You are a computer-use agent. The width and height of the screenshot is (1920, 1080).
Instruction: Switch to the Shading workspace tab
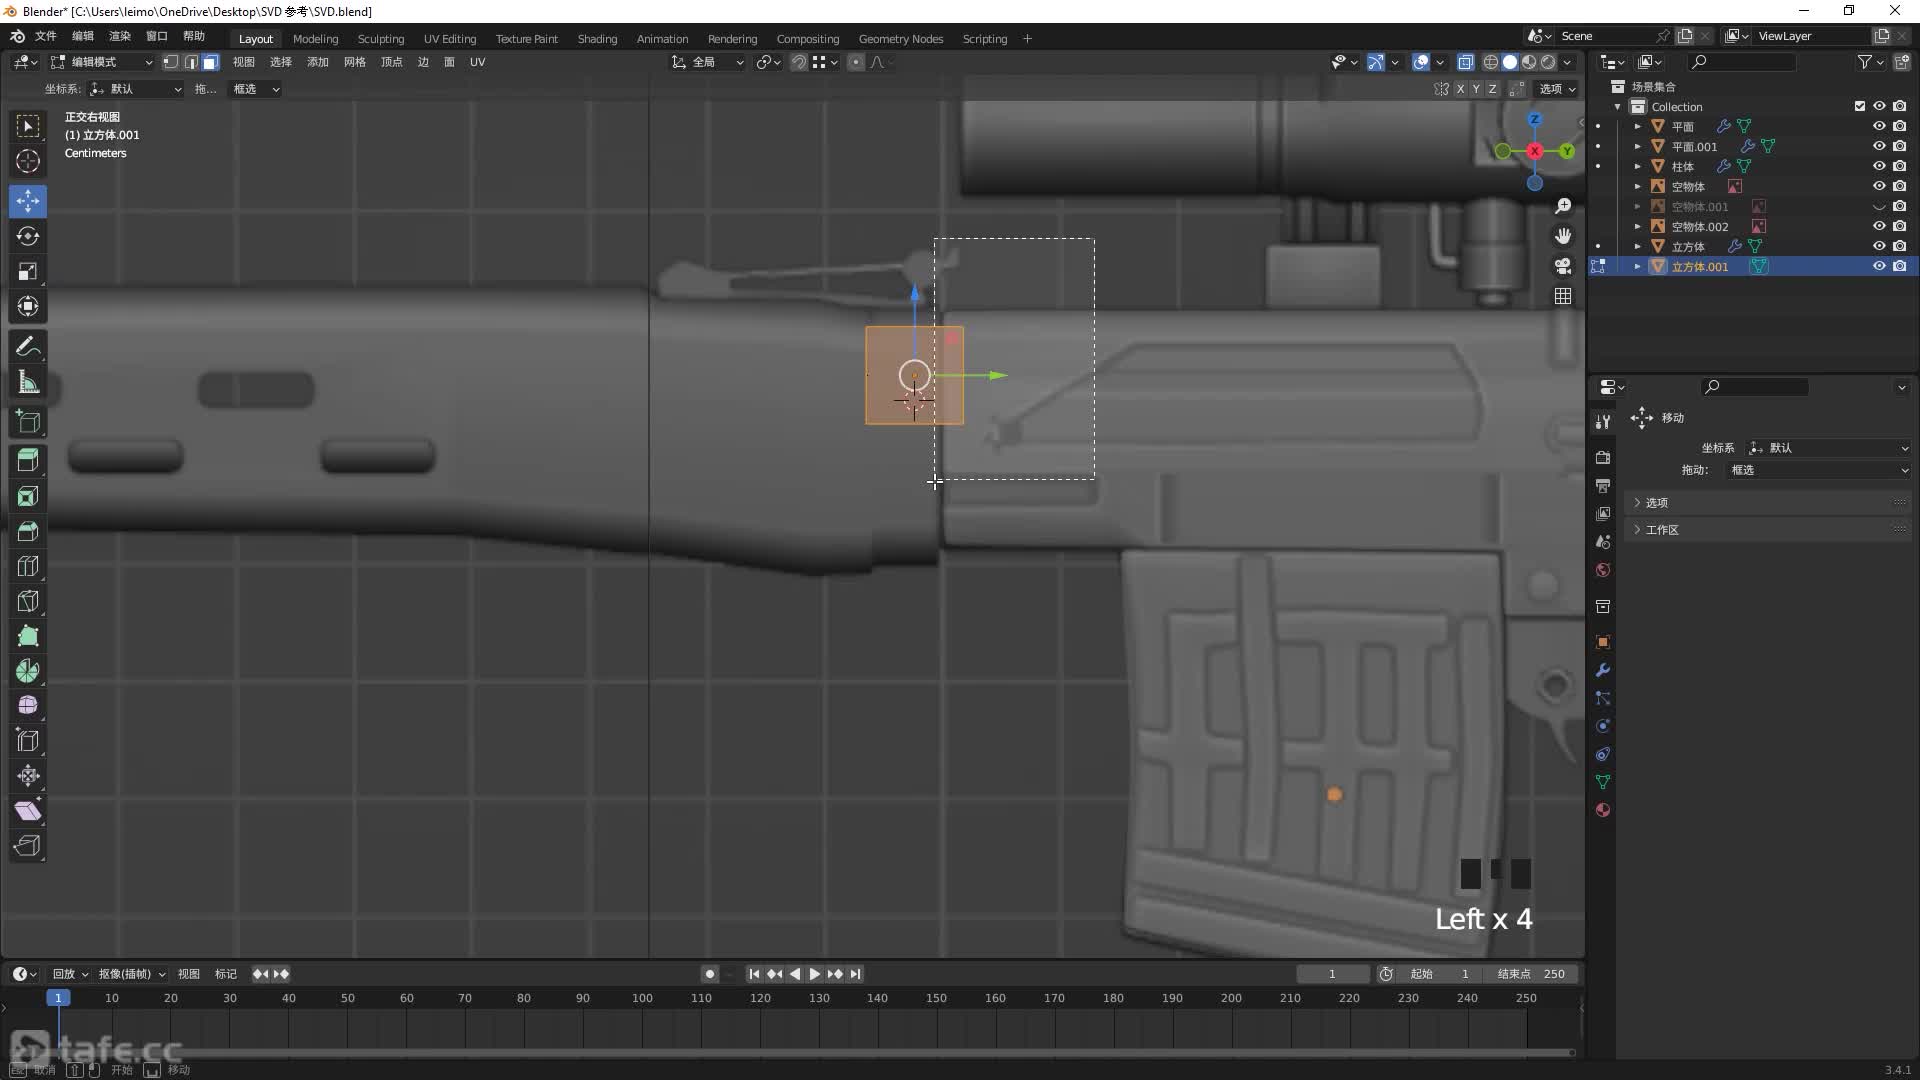597,39
